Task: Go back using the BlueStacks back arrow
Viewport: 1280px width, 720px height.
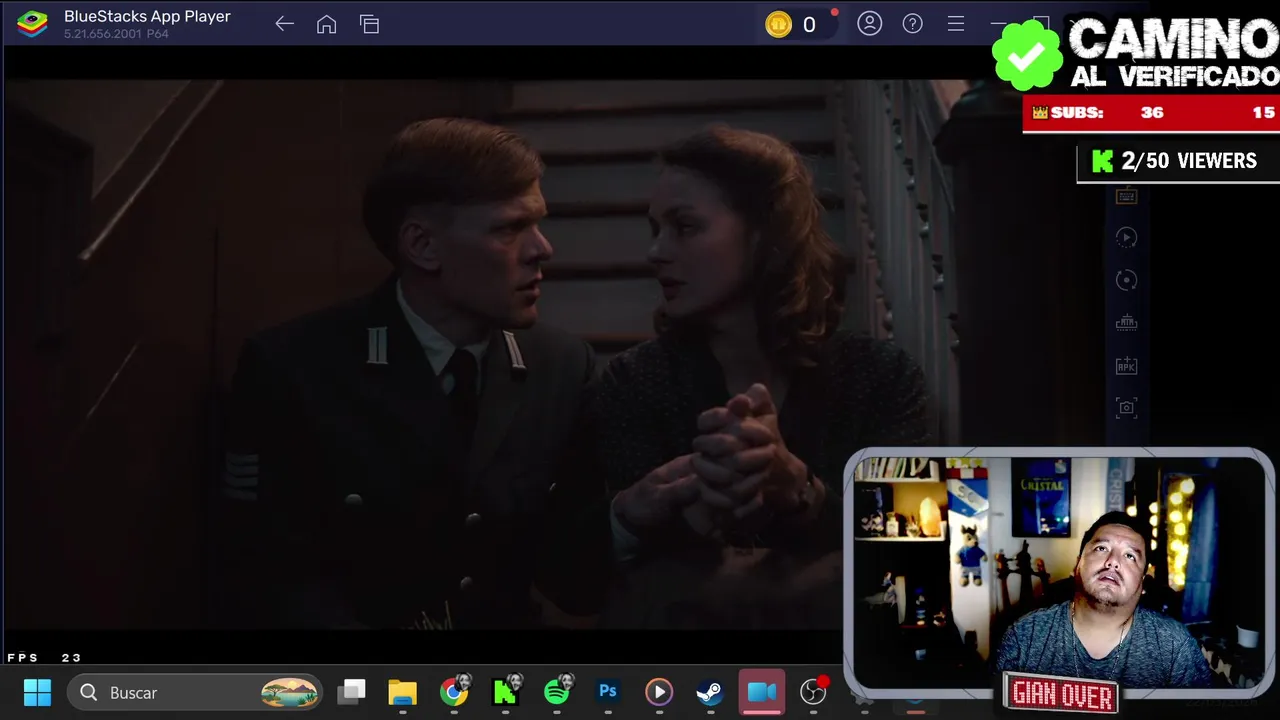Action: [x=284, y=24]
